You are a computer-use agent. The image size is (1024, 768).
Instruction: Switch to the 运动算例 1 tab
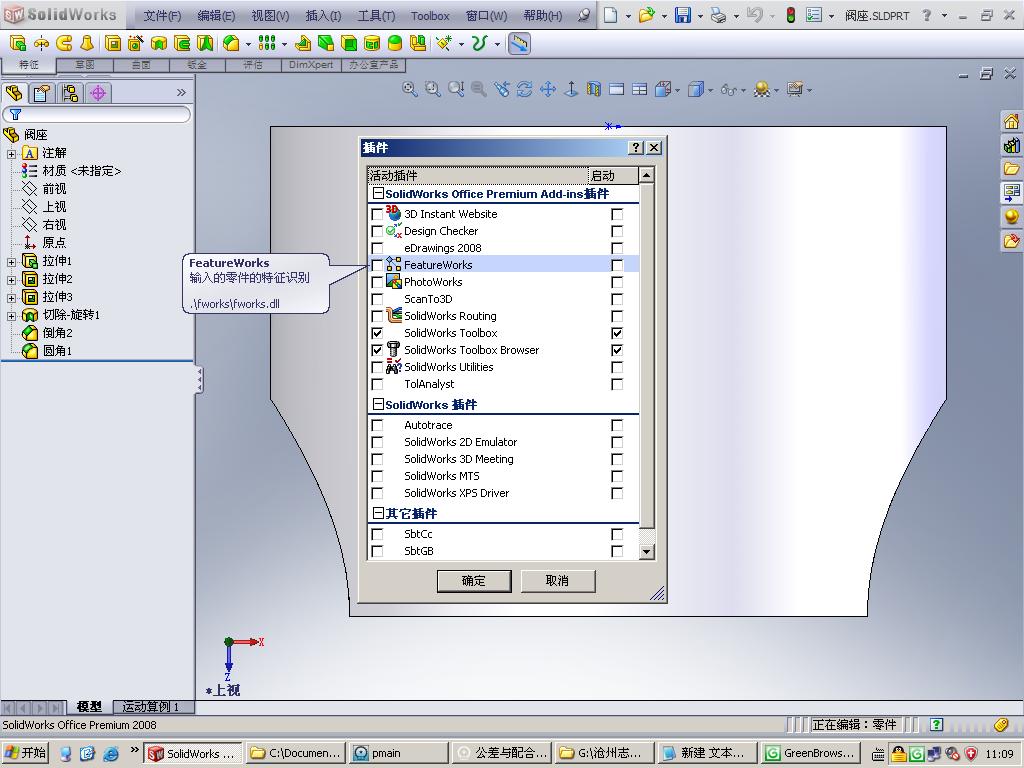151,707
